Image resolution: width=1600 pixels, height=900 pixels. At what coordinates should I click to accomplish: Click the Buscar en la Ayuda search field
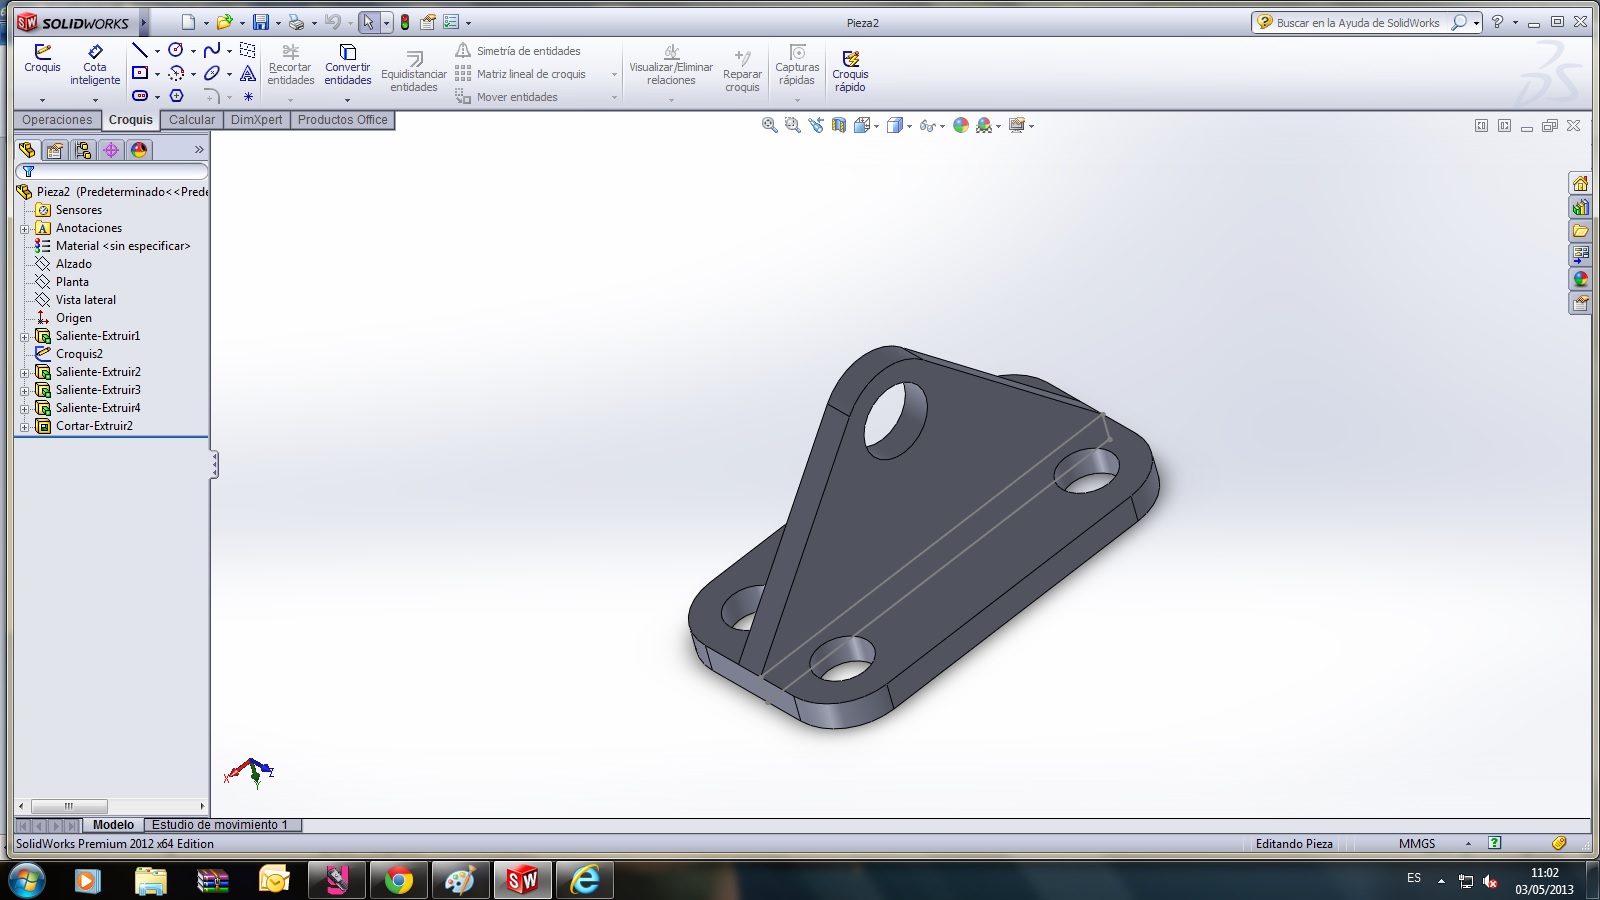click(x=1358, y=22)
